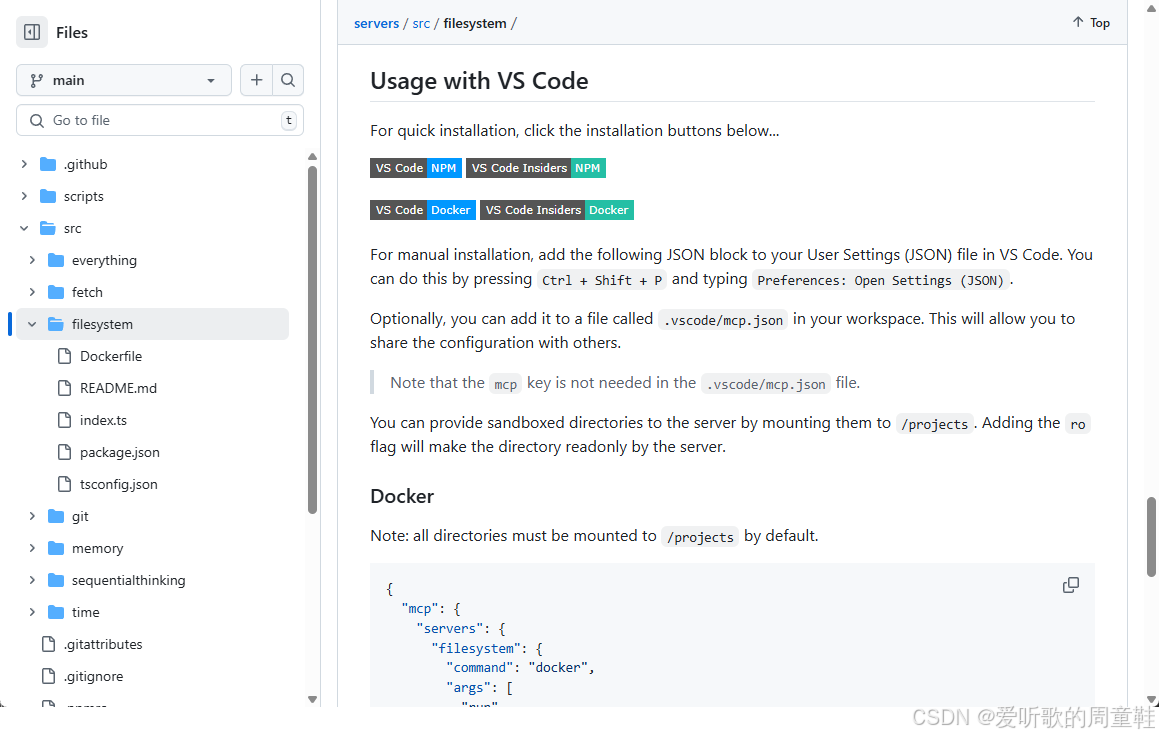
Task: Click the VS Code Insiders NPM badge
Action: pyautogui.click(x=536, y=168)
